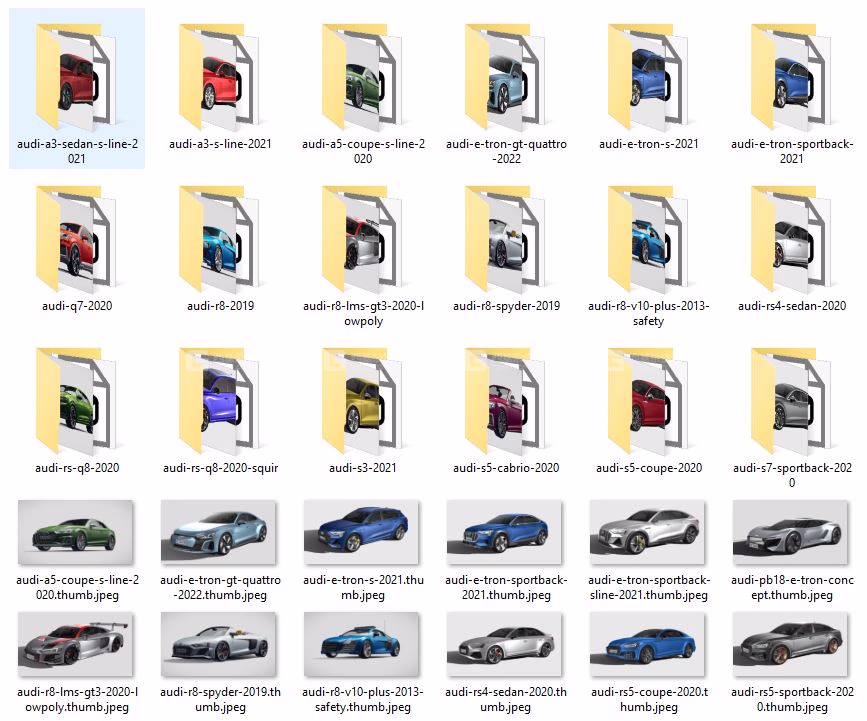Viewport: 867px width, 721px height.
Task: Click the folder name 'audi-rs4-sedan-2020'
Action: (x=792, y=306)
